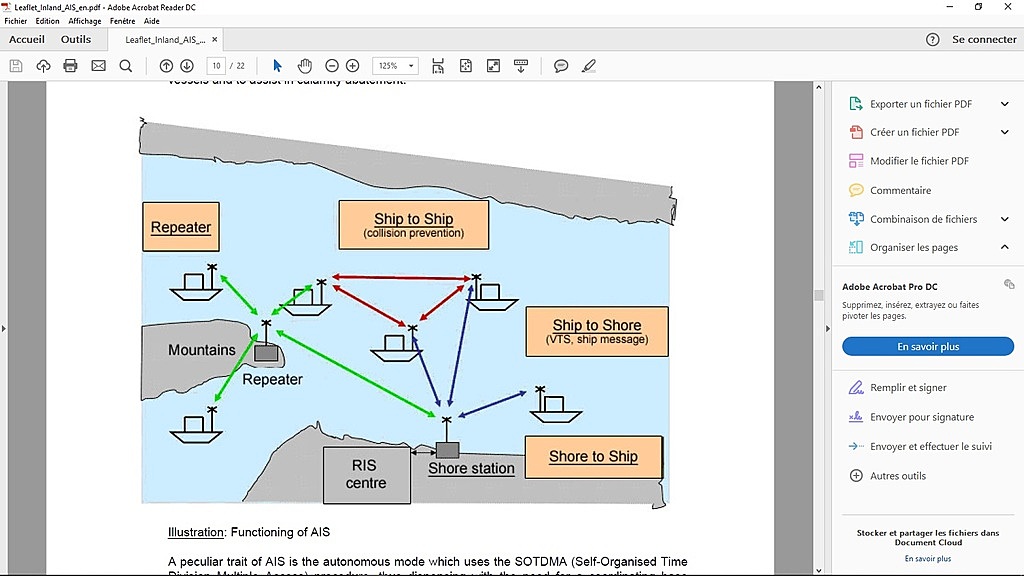The image size is (1024, 576).
Task: Copy icon next to Adobe Acrobat Pro DC
Action: pos(1009,284)
